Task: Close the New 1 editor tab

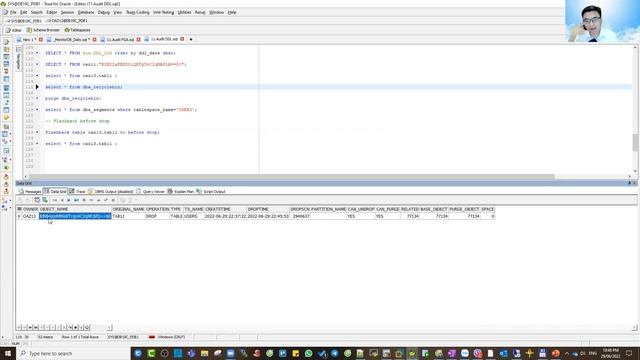Action: tap(41, 40)
